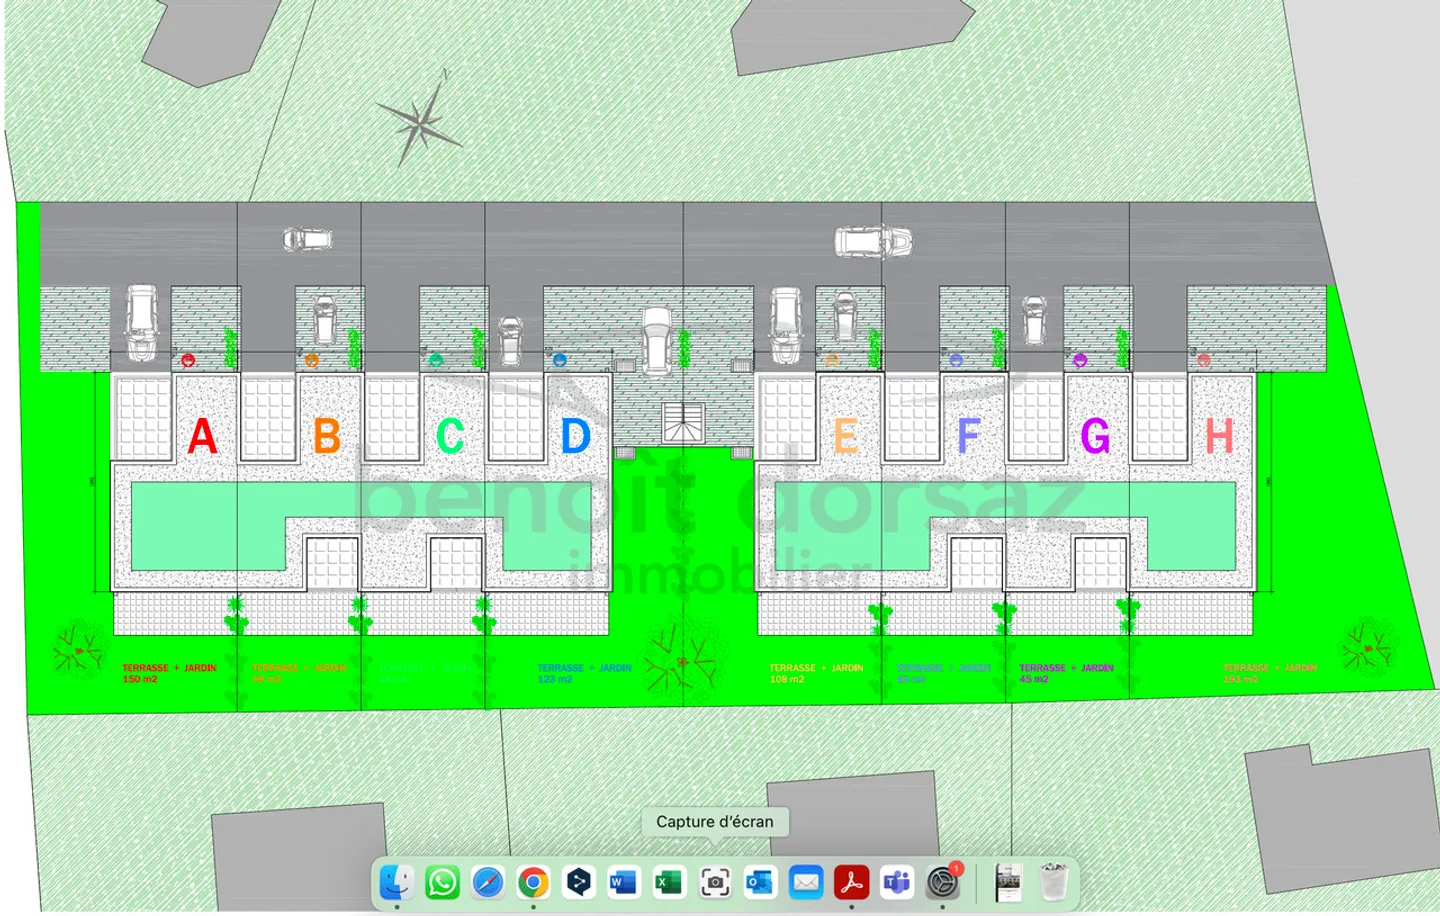Open the dark blue connected-nodes app
The image size is (1440, 916).
tap(578, 883)
